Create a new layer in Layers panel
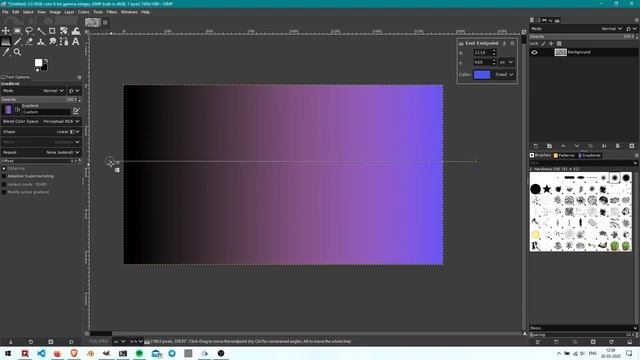Screen dimensions: 640x360 tap(536, 146)
